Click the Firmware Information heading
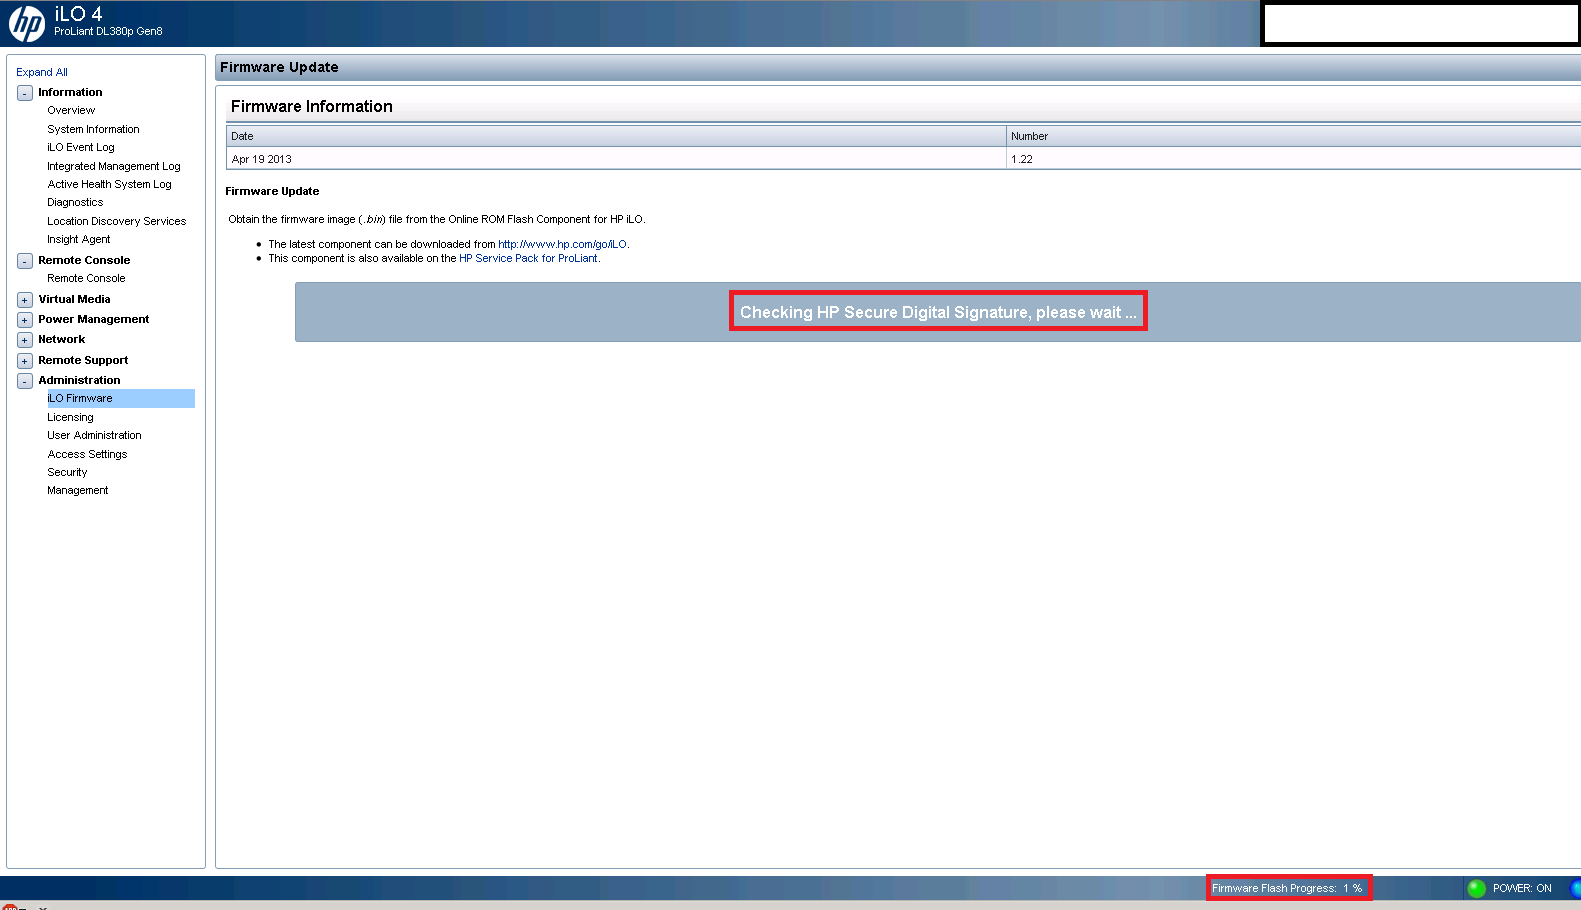1581x910 pixels. (x=312, y=106)
